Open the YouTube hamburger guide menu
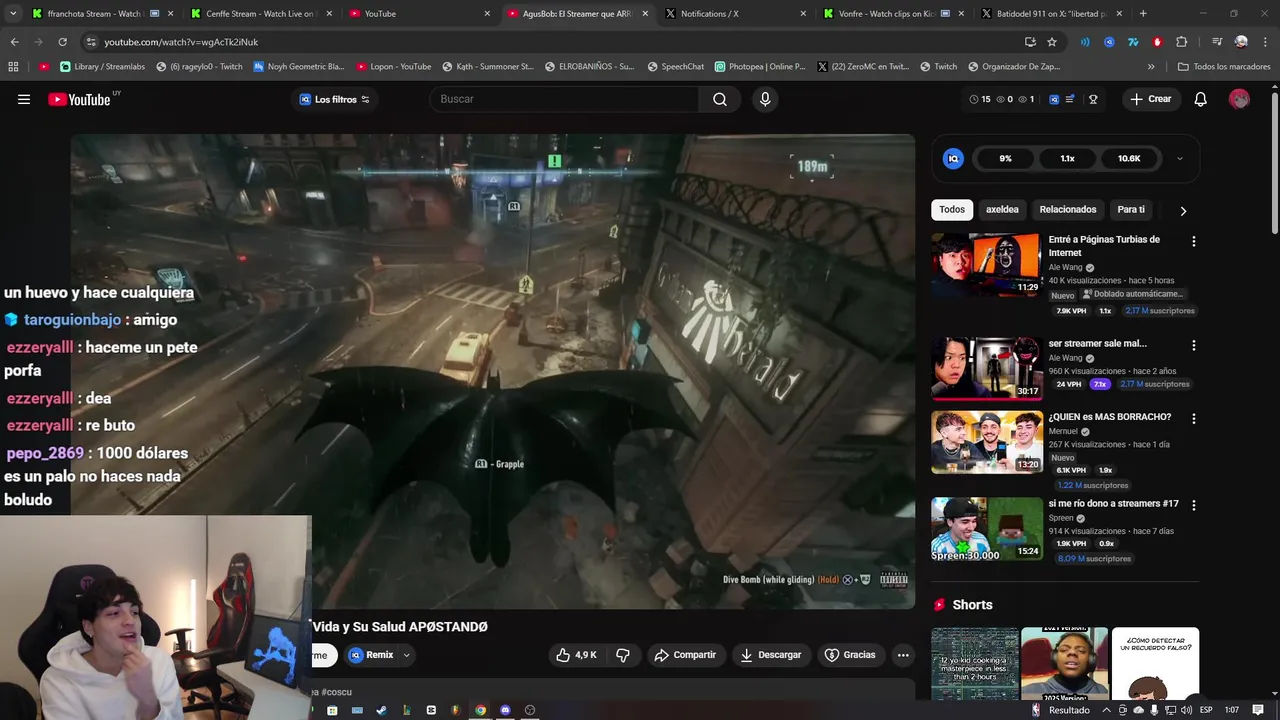 pos(24,99)
